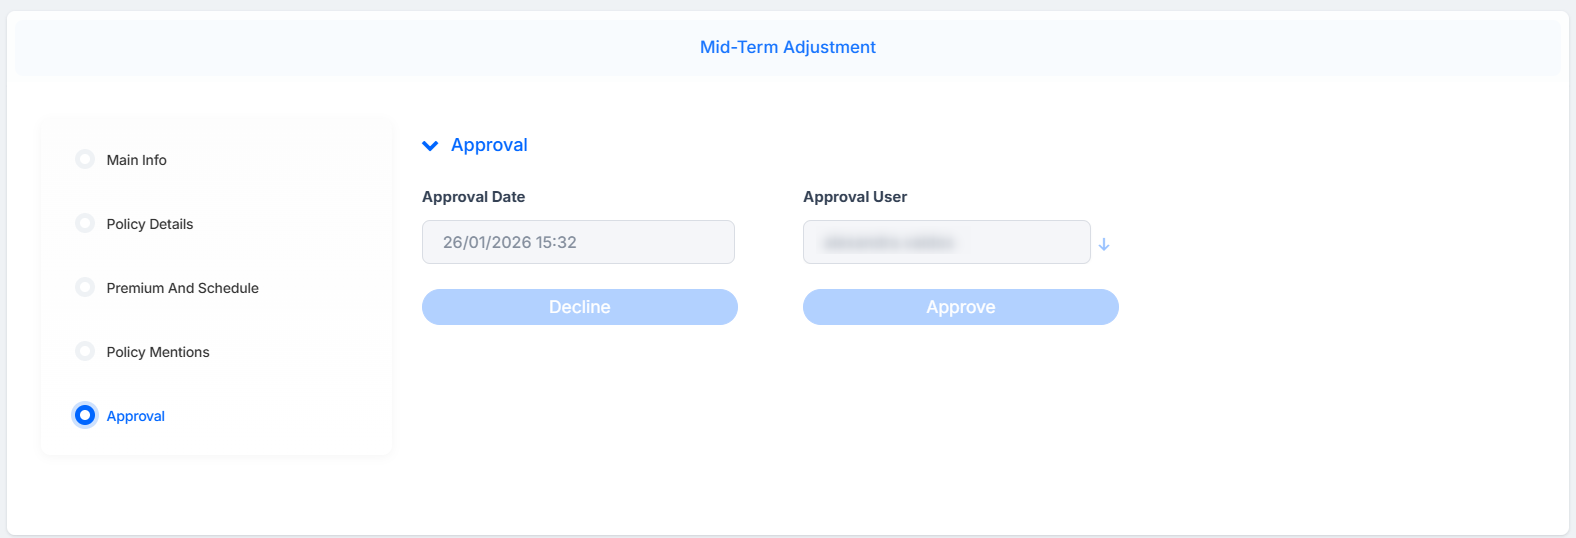
Task: Go to the Policy Details step label
Action: [x=150, y=224]
